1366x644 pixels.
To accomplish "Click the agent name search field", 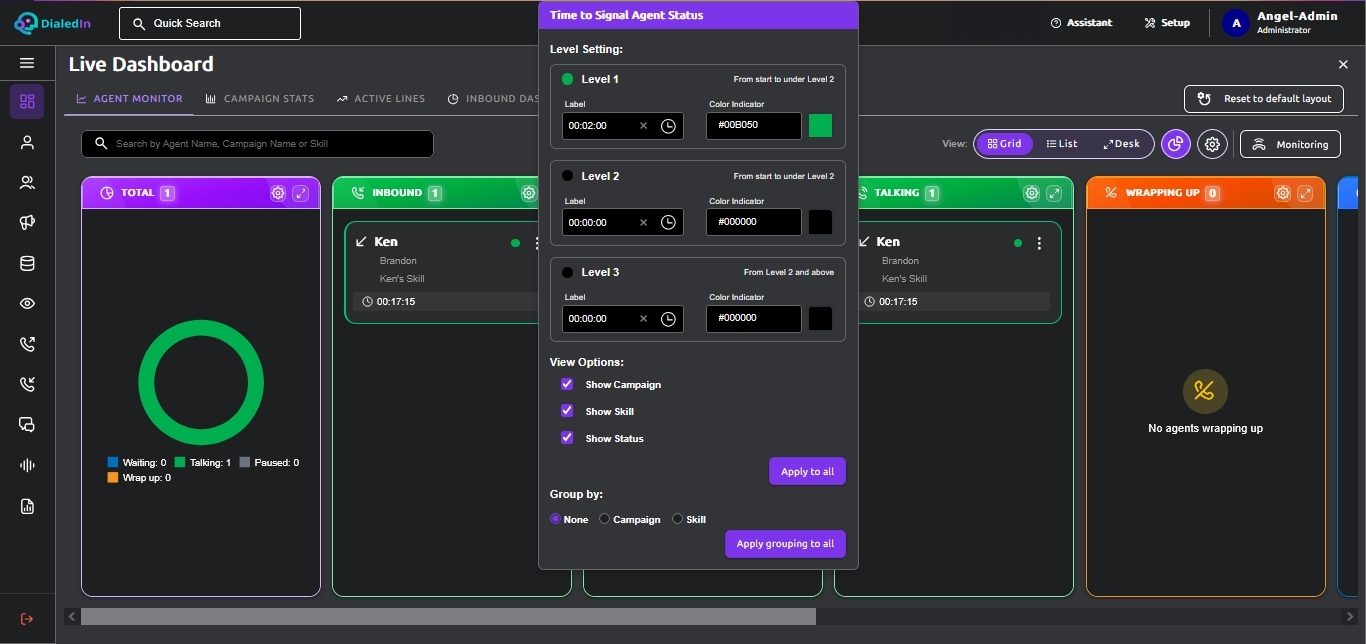I will pyautogui.click(x=257, y=144).
